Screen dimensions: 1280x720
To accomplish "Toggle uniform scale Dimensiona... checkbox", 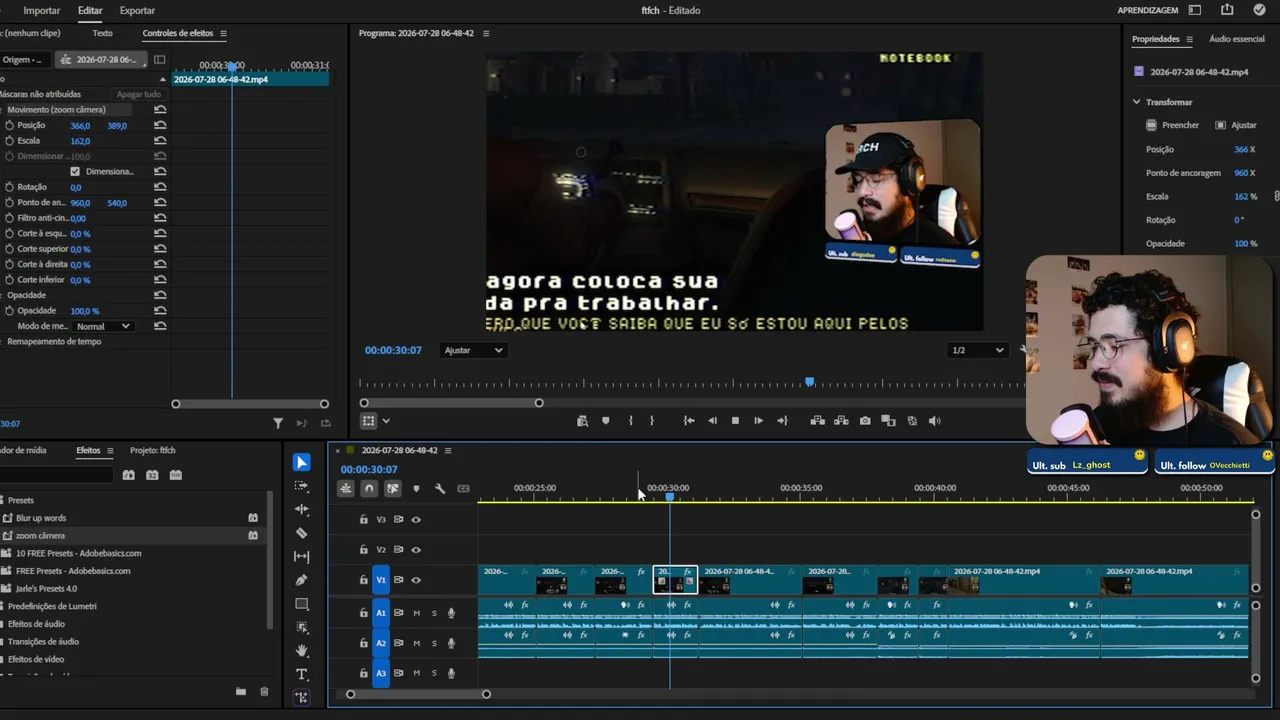I will tap(75, 171).
